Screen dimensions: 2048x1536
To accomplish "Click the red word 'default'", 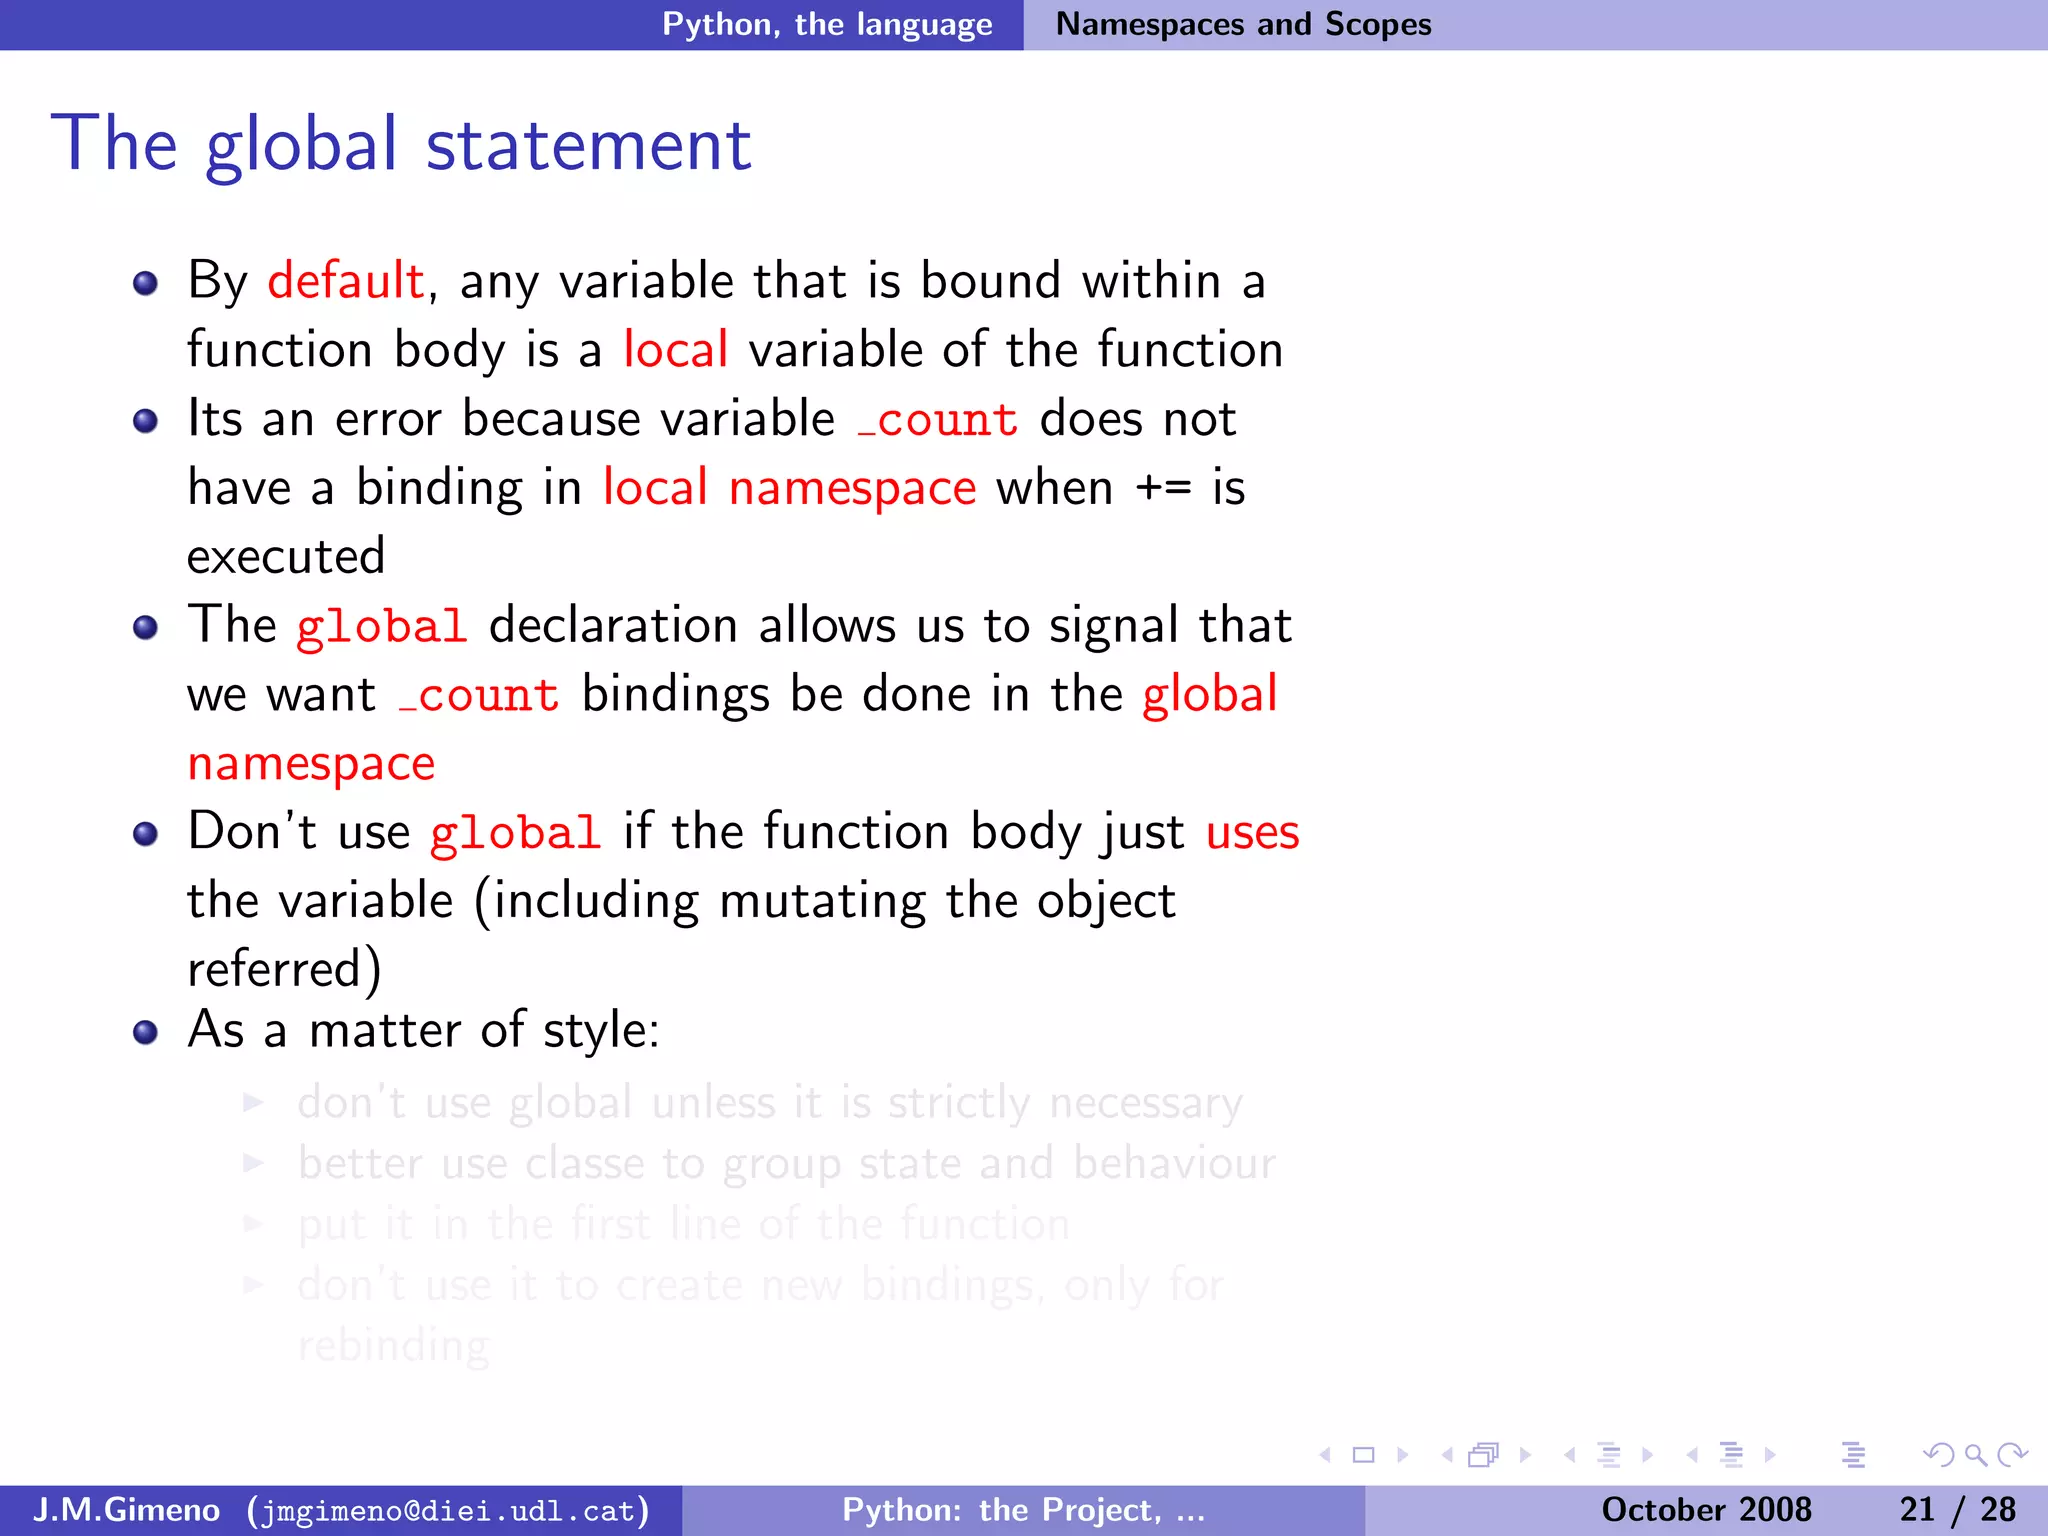I will point(346,280).
